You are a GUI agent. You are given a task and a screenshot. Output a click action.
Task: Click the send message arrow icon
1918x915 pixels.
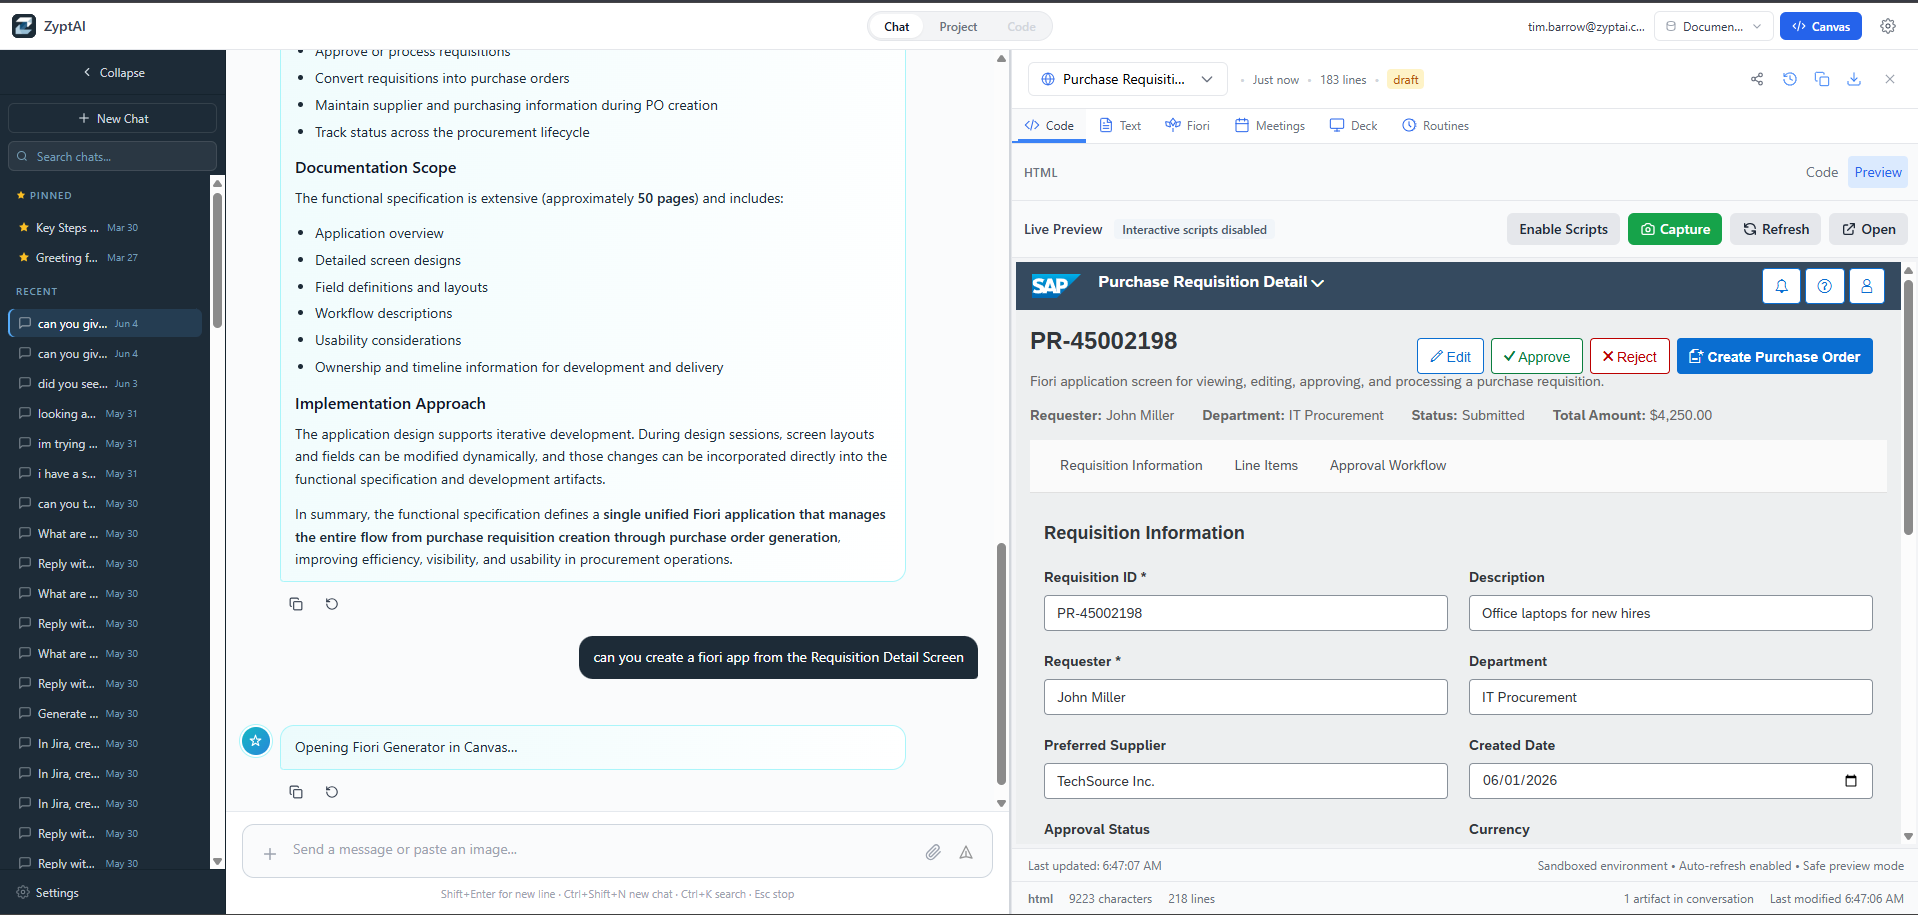tap(966, 852)
